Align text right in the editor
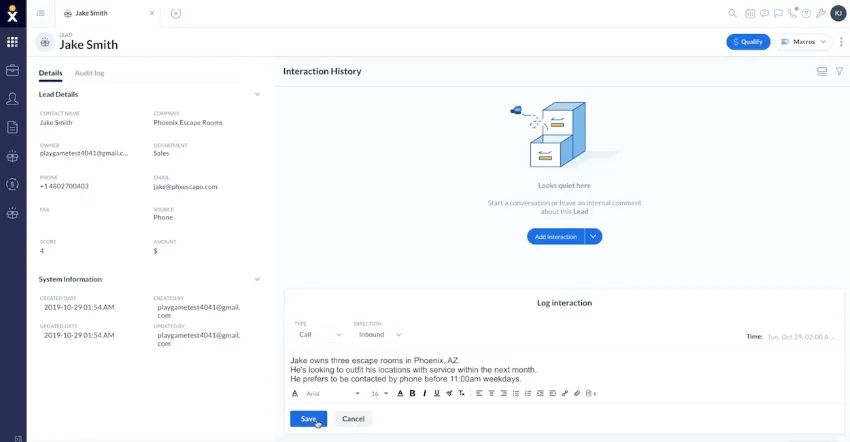850x442 pixels. click(504, 393)
